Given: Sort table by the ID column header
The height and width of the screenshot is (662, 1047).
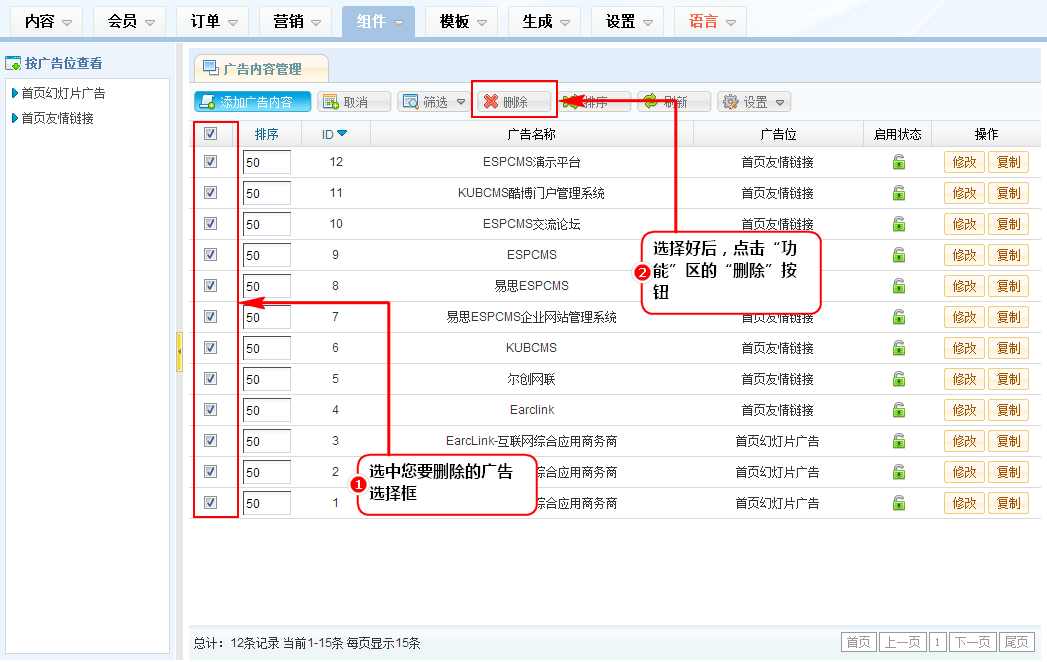Looking at the screenshot, I should [334, 134].
